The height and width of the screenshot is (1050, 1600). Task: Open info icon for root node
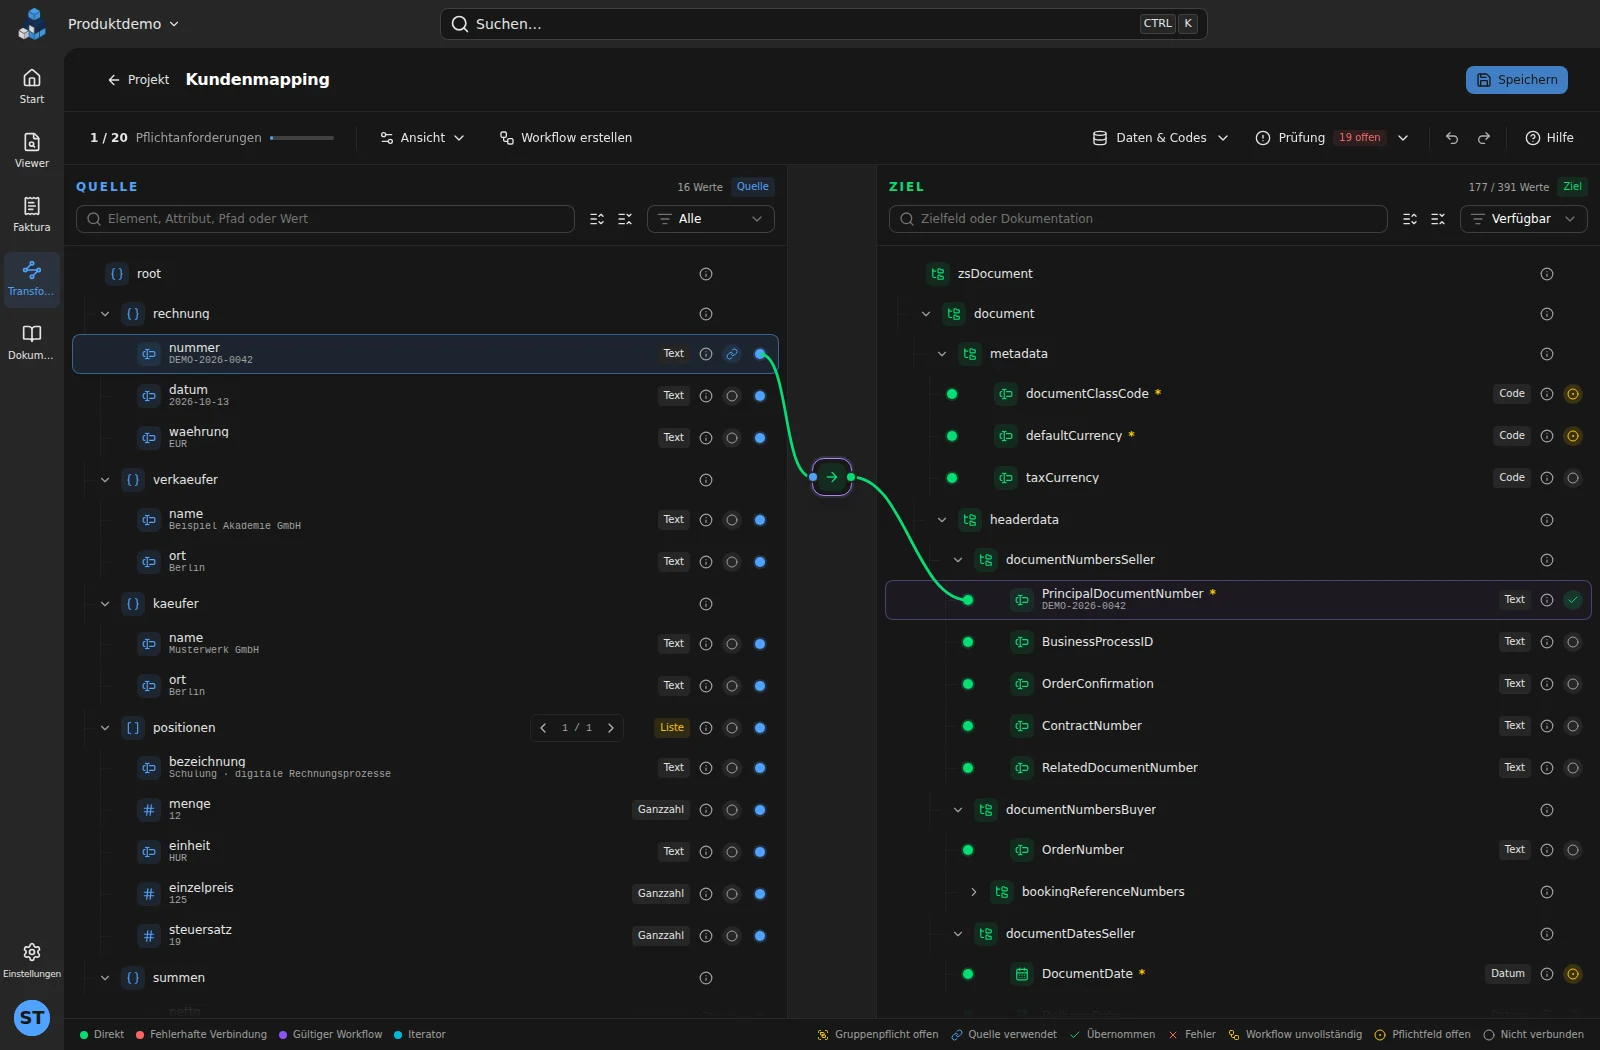click(706, 274)
